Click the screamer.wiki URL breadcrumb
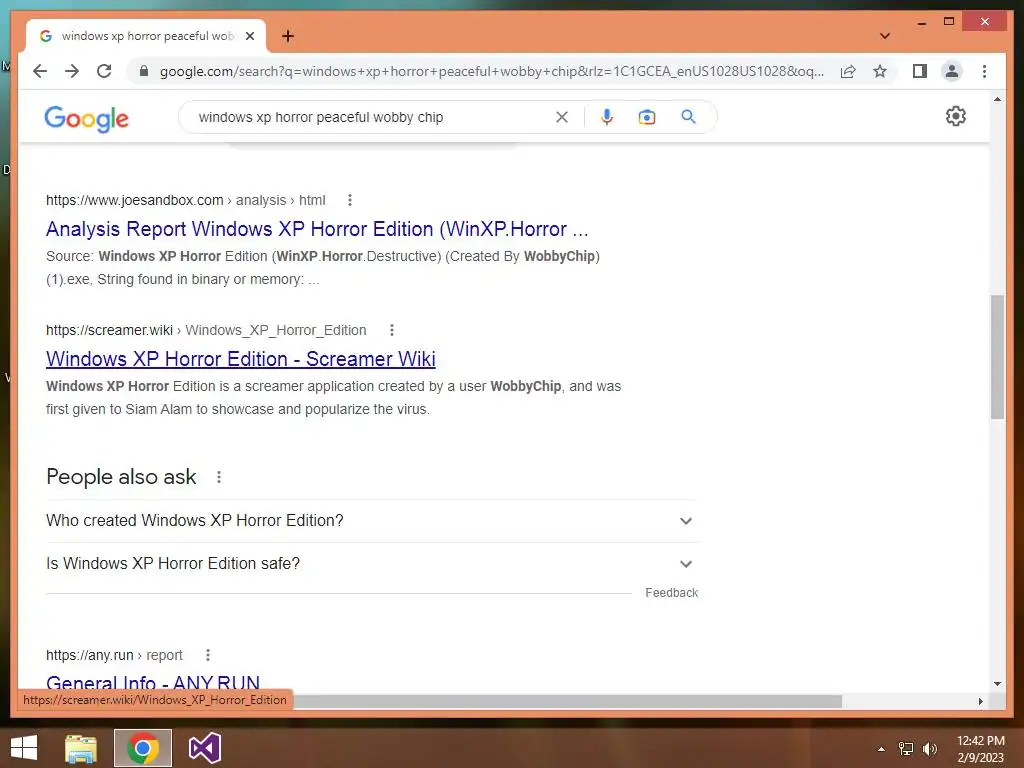Viewport: 1024px width, 768px height. 206,330
